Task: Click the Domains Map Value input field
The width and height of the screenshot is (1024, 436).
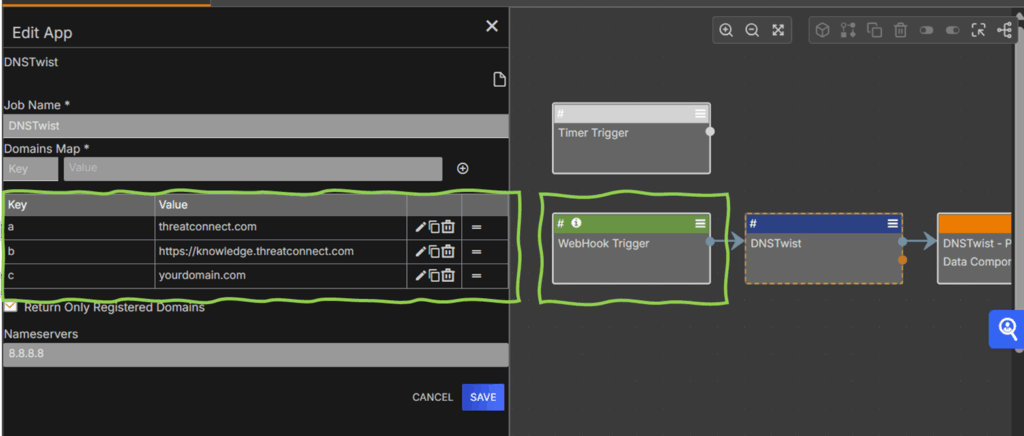Action: [253, 168]
